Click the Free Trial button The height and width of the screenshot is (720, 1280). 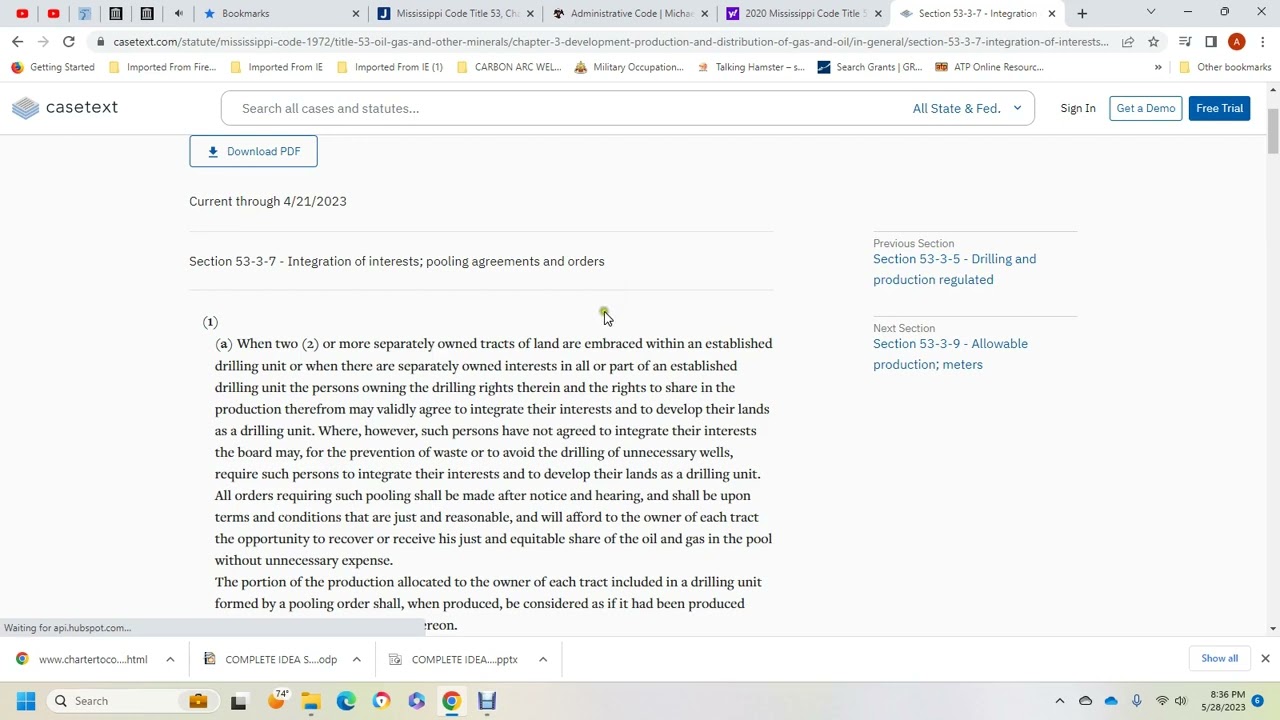coord(1219,108)
